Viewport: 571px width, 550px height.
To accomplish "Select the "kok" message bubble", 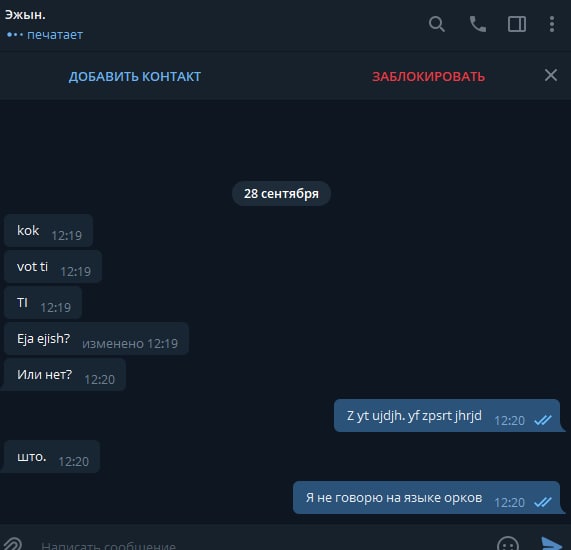I will click(48, 231).
